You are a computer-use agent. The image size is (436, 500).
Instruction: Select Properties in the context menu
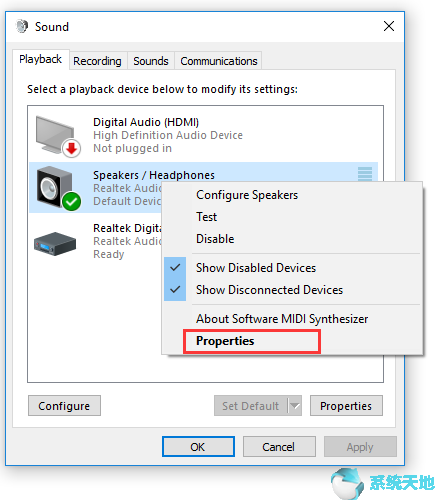point(225,341)
